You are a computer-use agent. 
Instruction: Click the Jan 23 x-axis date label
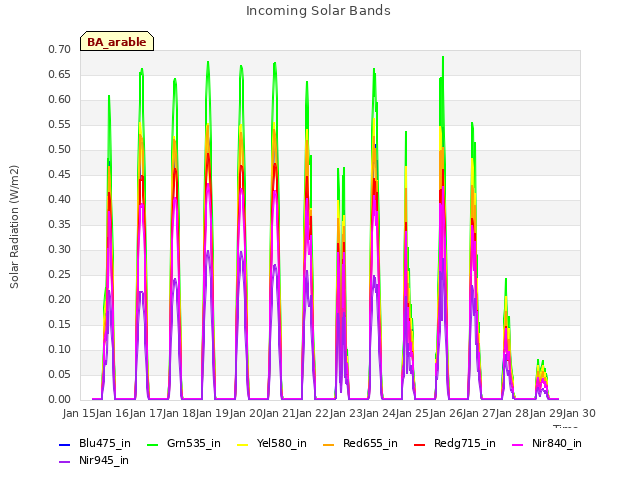pyautogui.click(x=346, y=413)
